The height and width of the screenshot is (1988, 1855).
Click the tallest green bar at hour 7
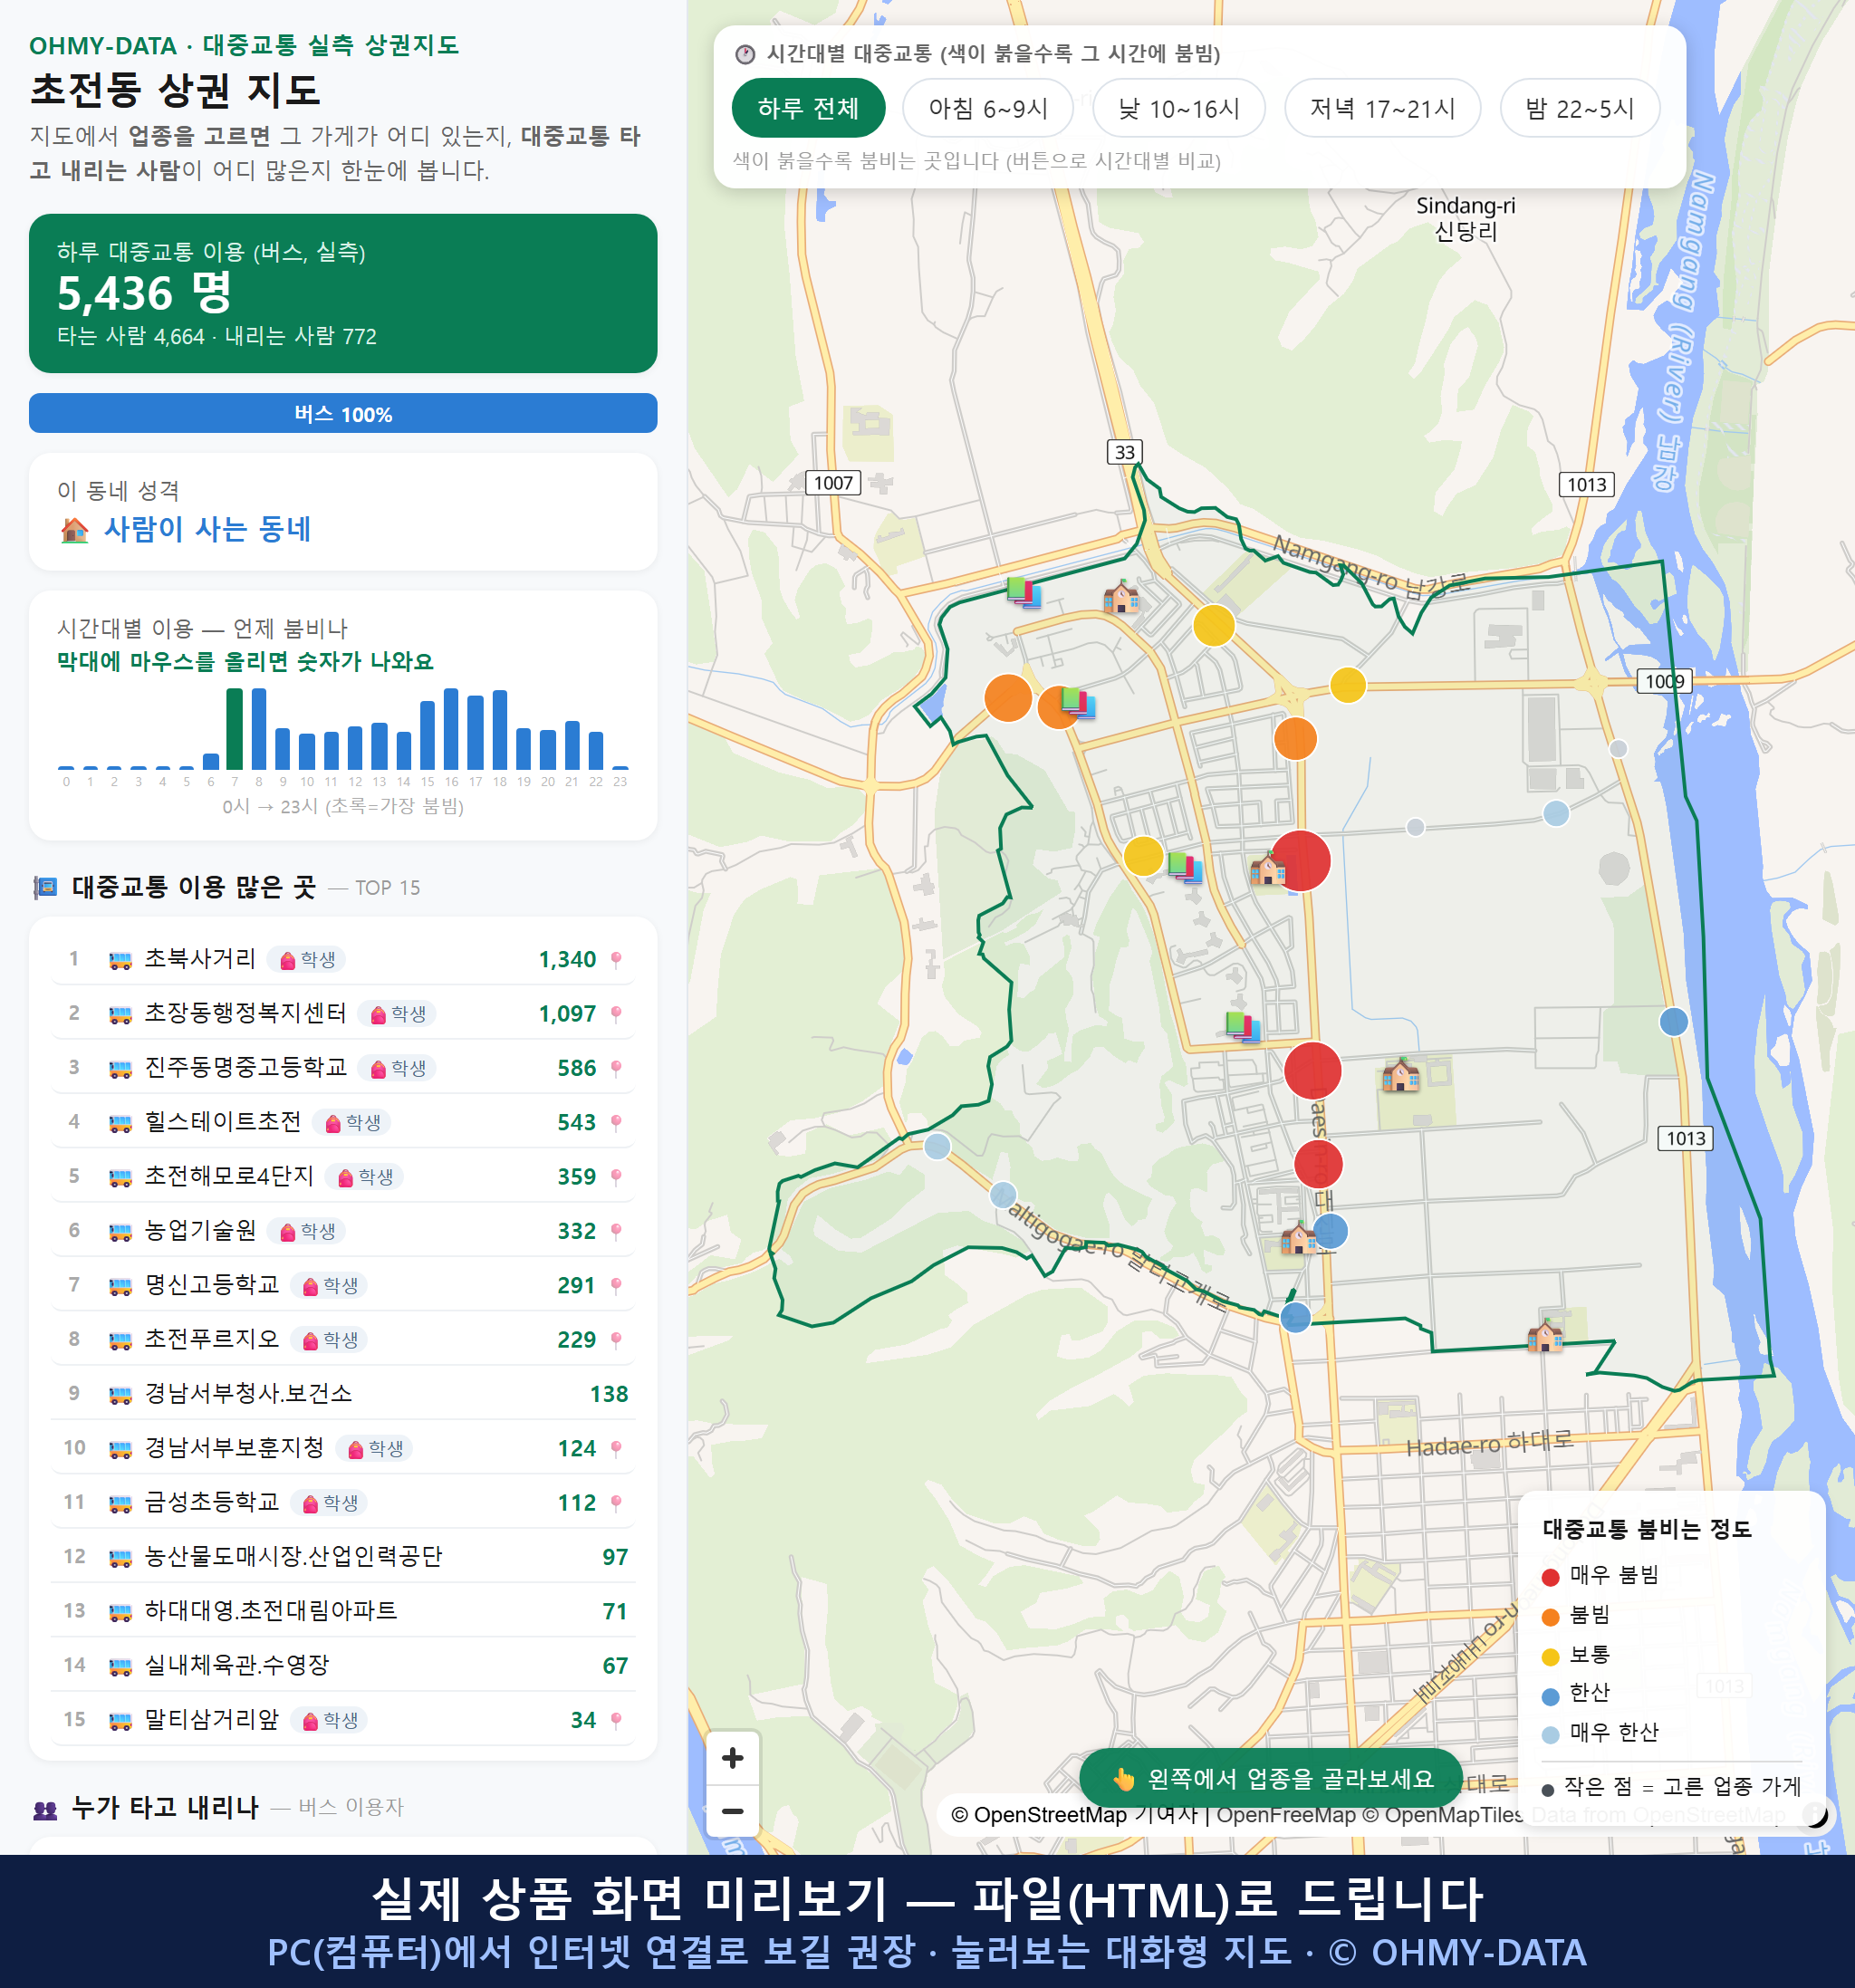pos(234,729)
